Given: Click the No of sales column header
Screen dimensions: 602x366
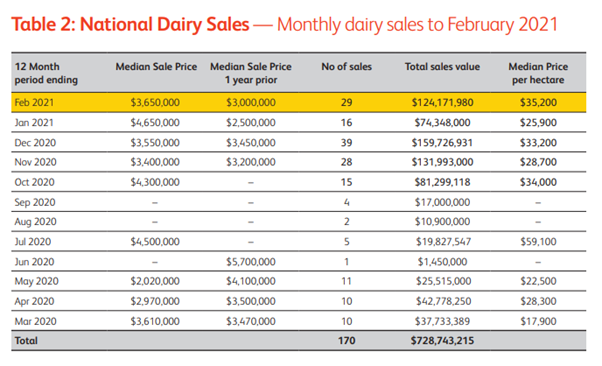Looking at the screenshot, I should click(346, 66).
